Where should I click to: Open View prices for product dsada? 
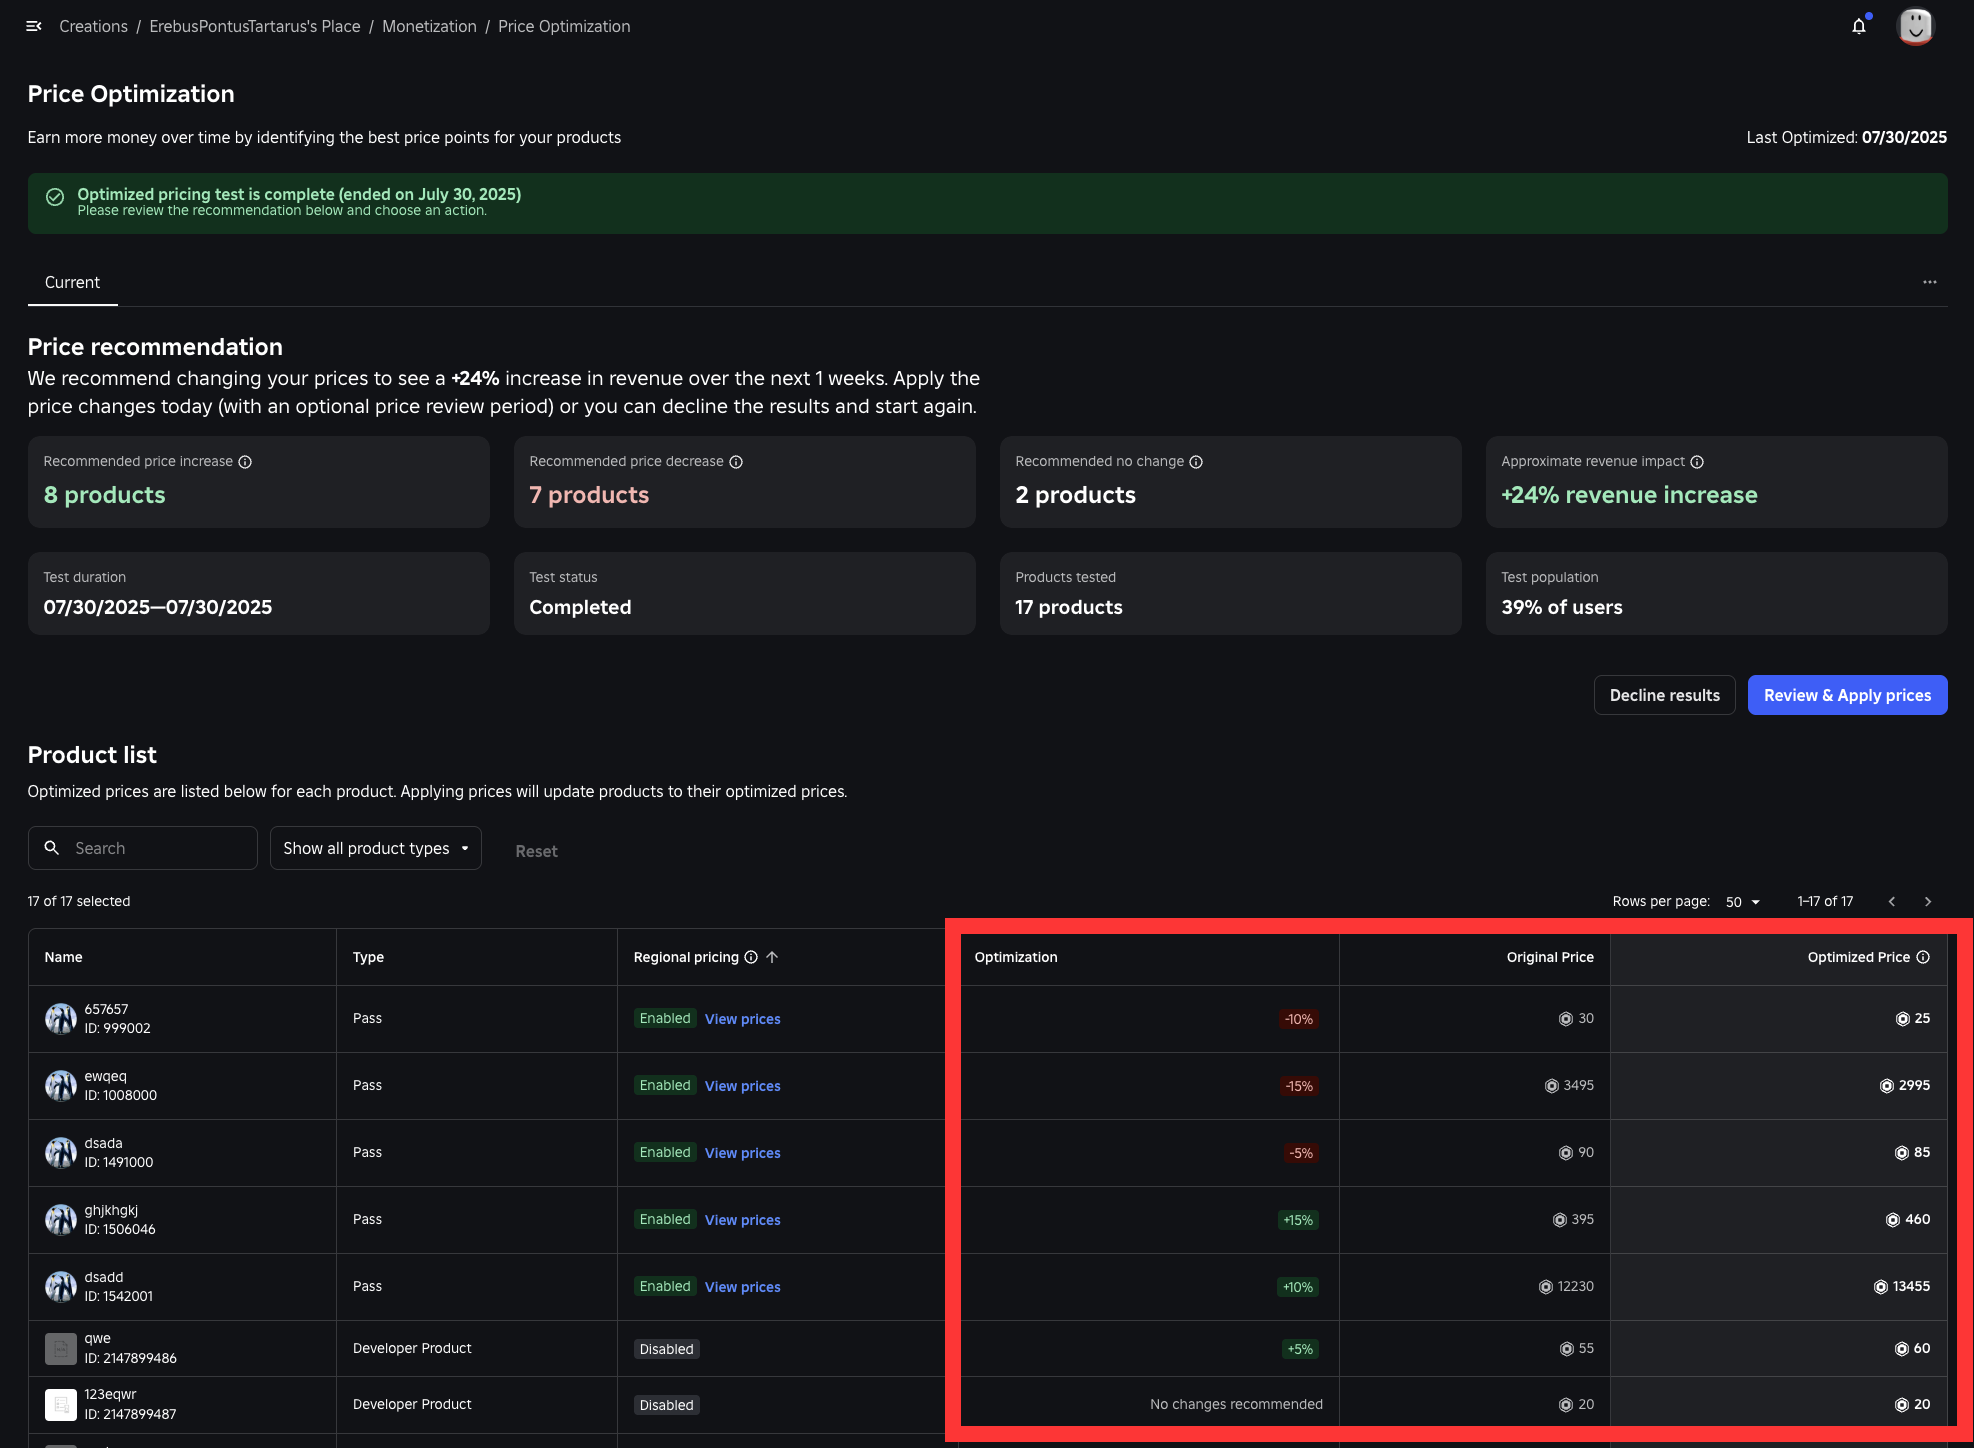pos(742,1152)
